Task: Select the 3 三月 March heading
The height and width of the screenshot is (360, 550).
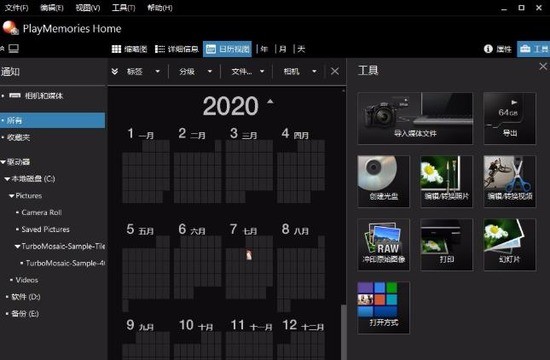Action: [243, 134]
